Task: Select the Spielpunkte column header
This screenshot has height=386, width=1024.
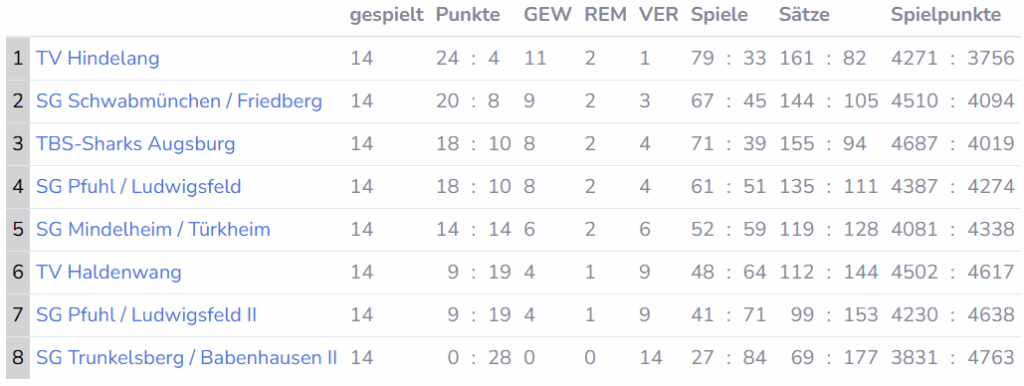Action: pos(946,16)
